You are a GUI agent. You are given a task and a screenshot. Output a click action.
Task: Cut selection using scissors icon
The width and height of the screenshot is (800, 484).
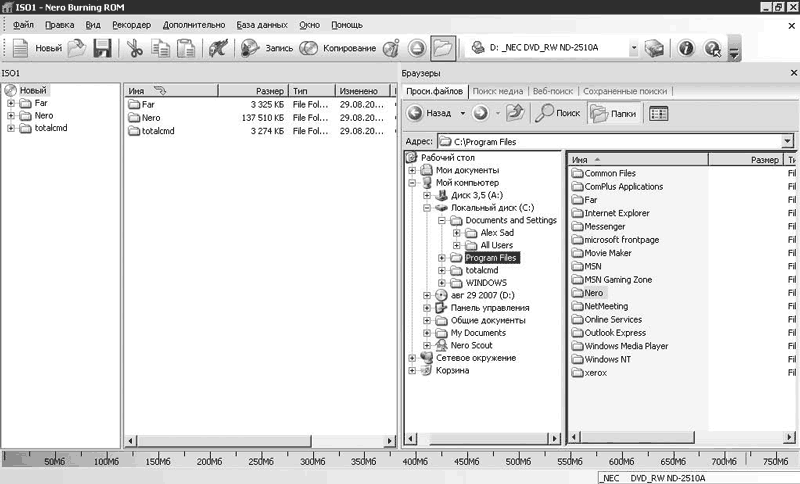click(x=135, y=48)
